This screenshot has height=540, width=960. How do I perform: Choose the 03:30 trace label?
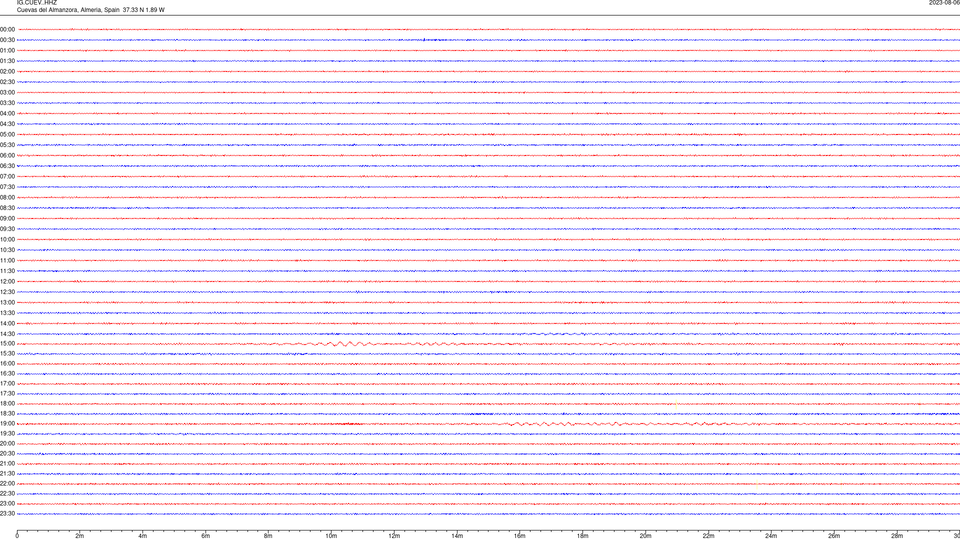(x=7, y=103)
